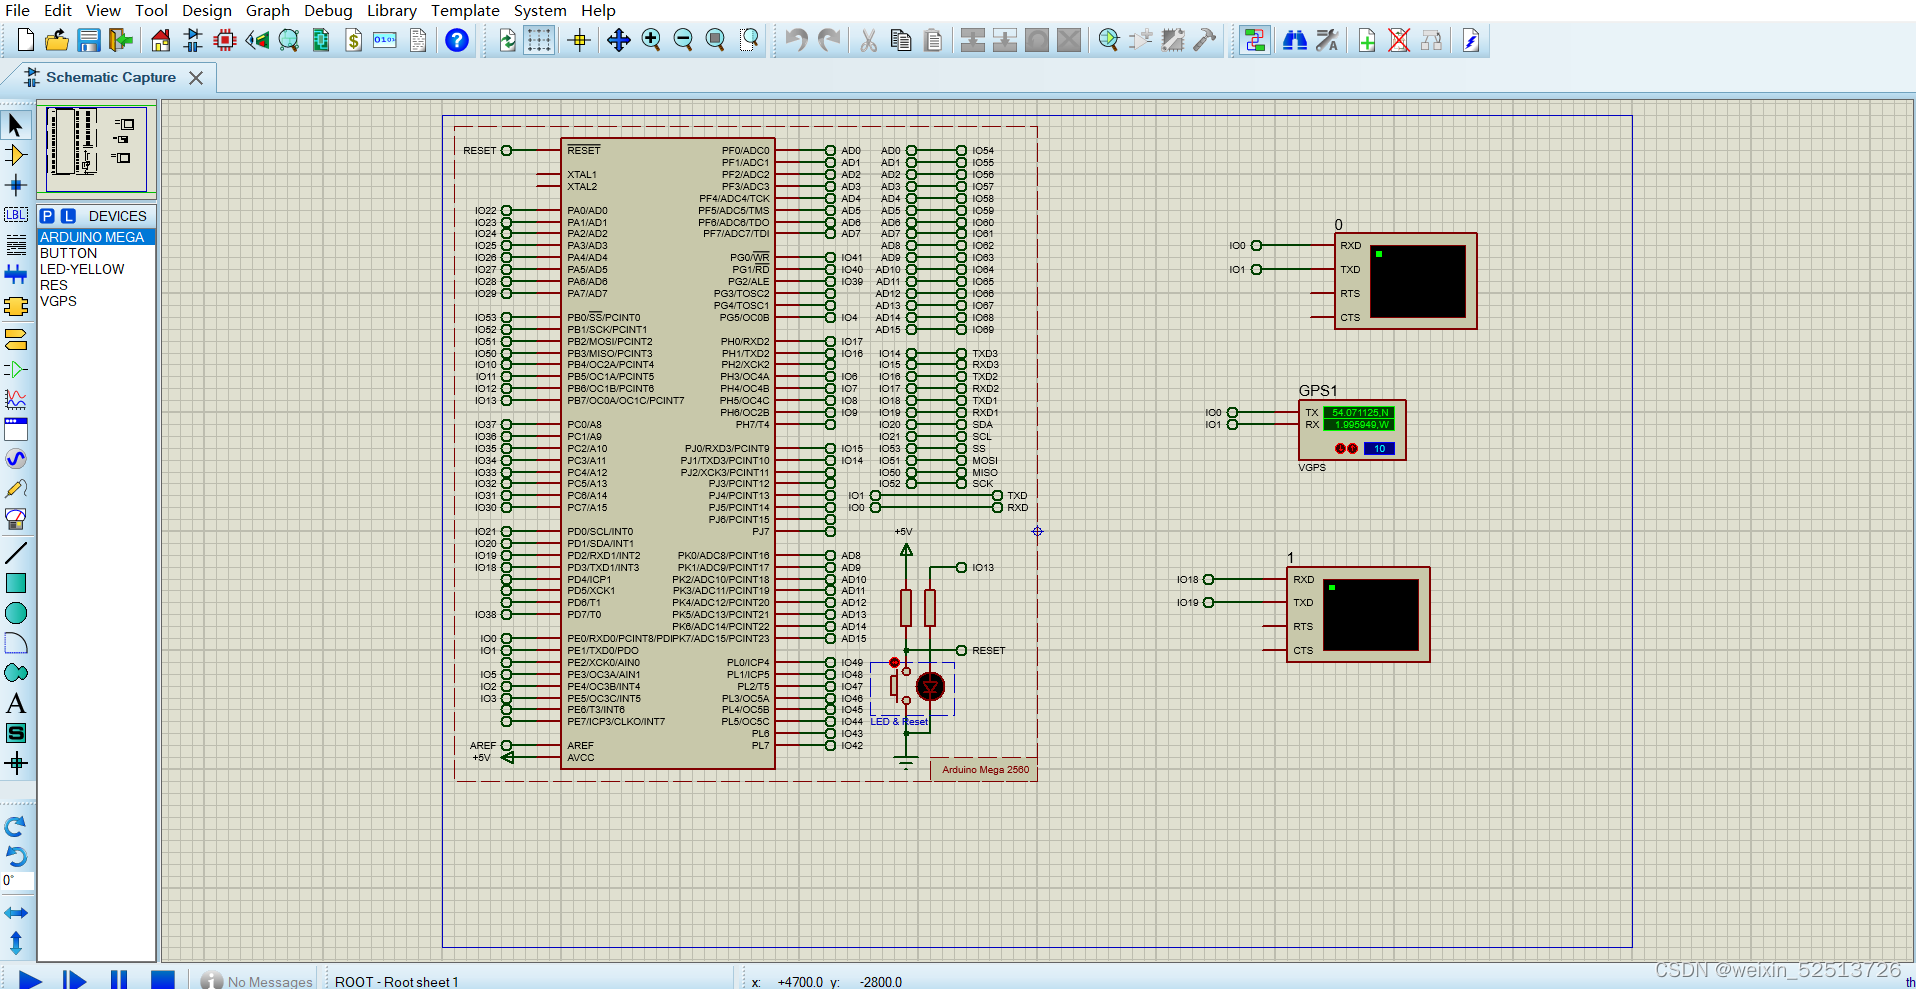Rotate anti-clockwise using the left toolbar arrow
Viewport: 1916px width, 989px height.
click(x=16, y=856)
